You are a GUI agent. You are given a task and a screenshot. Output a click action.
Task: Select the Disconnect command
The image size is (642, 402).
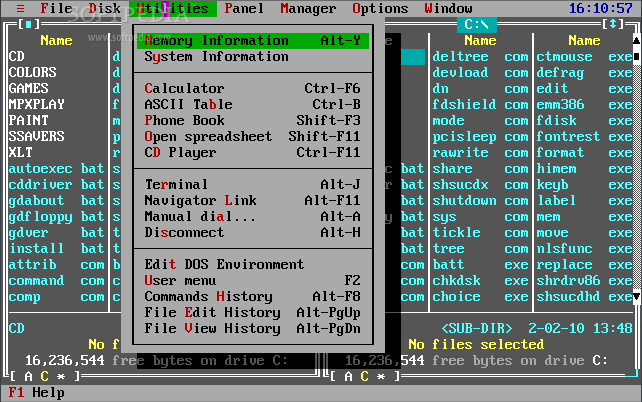pyautogui.click(x=253, y=233)
